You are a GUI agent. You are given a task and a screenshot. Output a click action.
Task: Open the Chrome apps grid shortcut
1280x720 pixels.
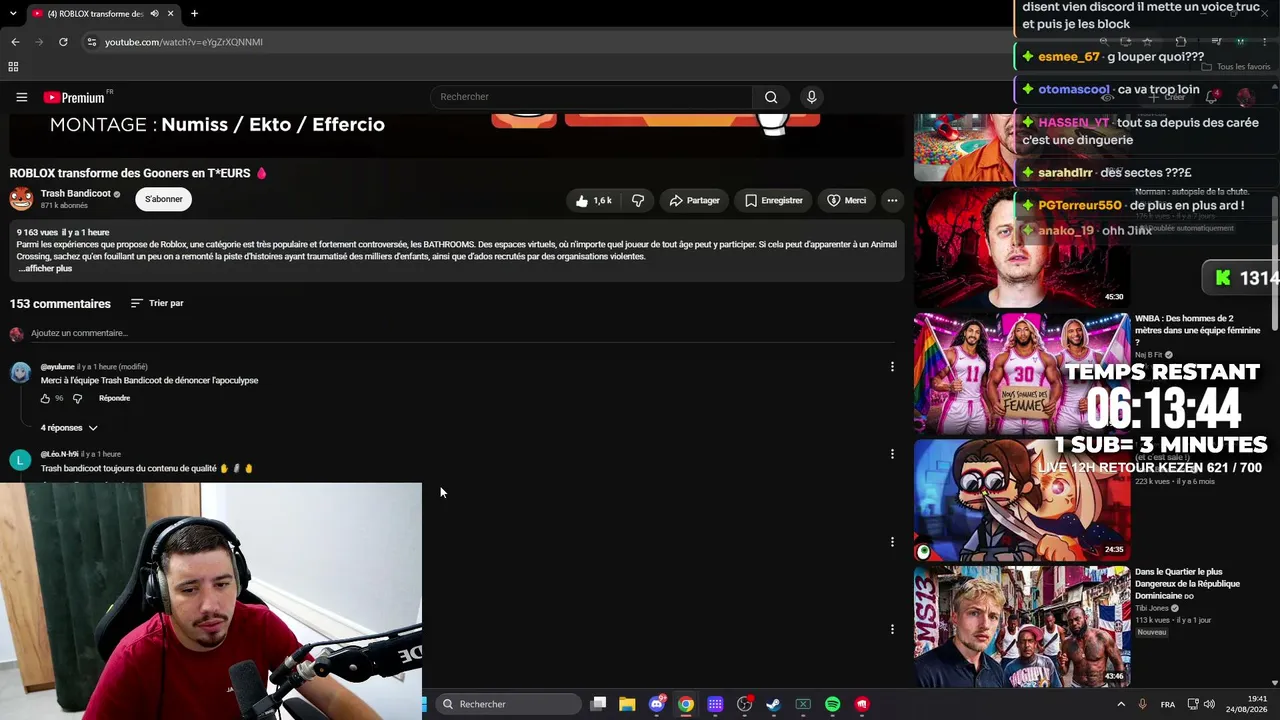(13, 67)
